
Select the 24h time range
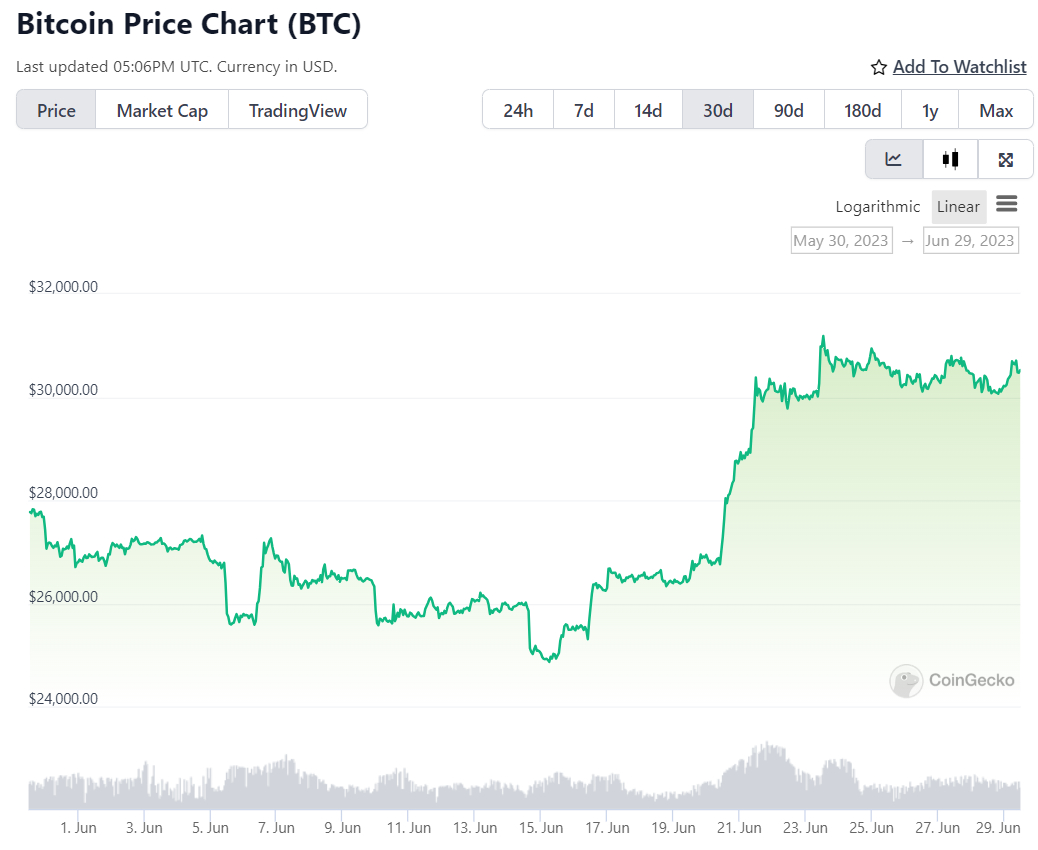coord(518,110)
